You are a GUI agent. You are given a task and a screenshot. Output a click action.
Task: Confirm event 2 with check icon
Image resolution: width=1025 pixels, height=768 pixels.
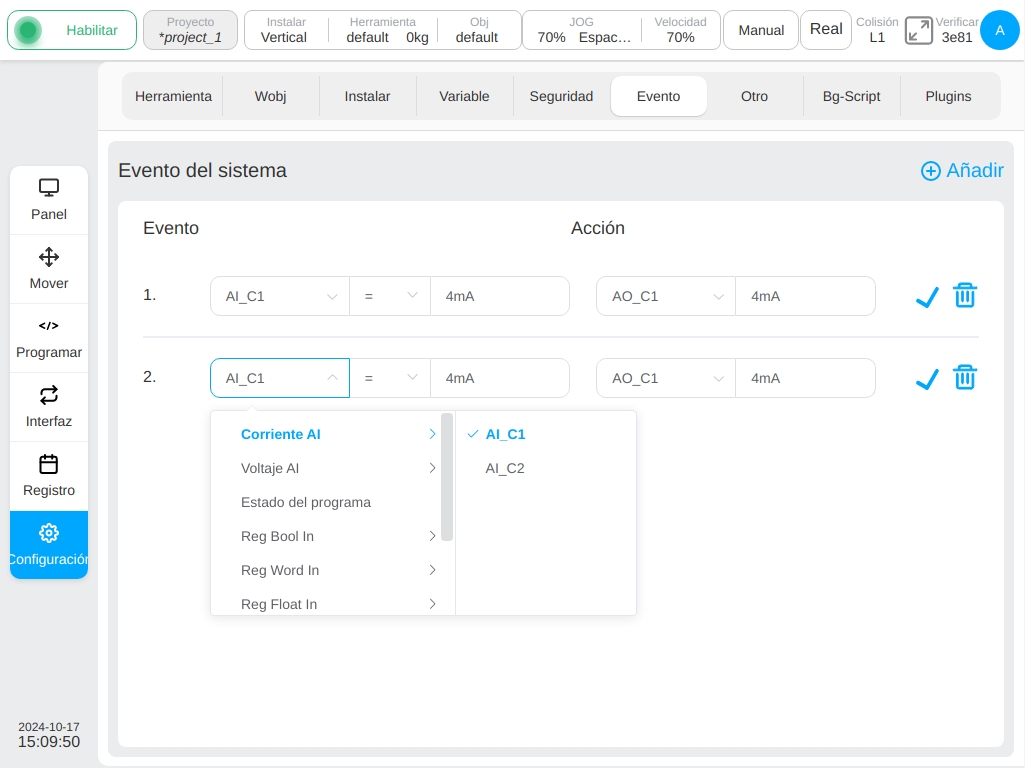click(927, 378)
